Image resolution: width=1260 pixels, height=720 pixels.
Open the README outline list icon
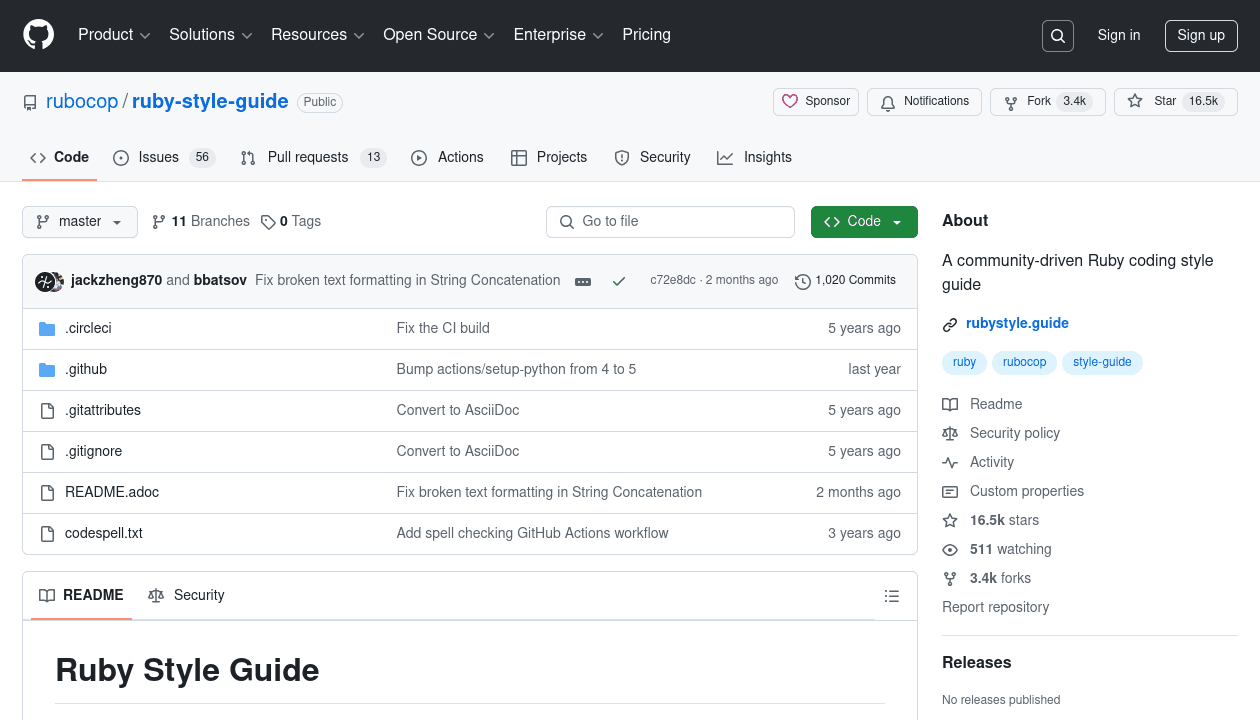coord(892,595)
